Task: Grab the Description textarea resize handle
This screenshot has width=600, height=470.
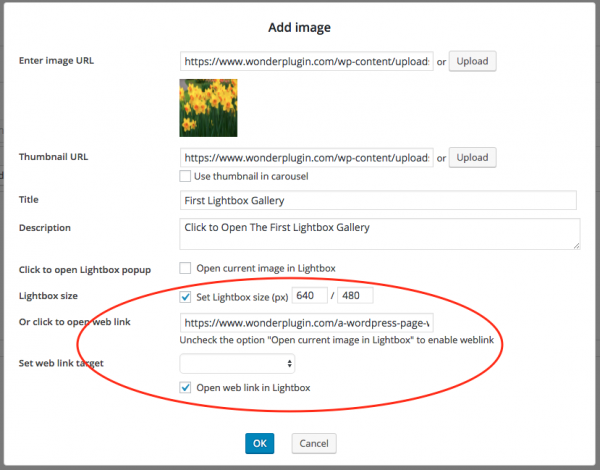Action: click(575, 245)
